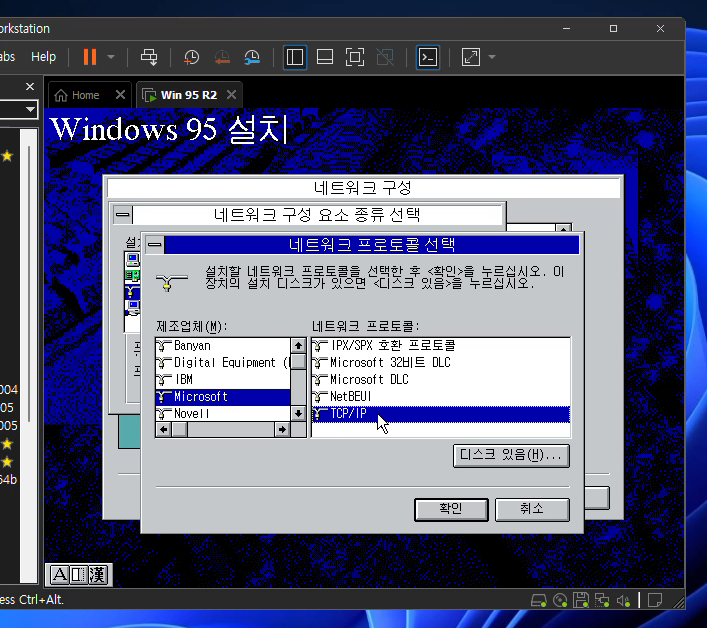707x628 pixels.
Task: Click the adapter component icon behind the dialog
Action: pyautogui.click(x=133, y=275)
